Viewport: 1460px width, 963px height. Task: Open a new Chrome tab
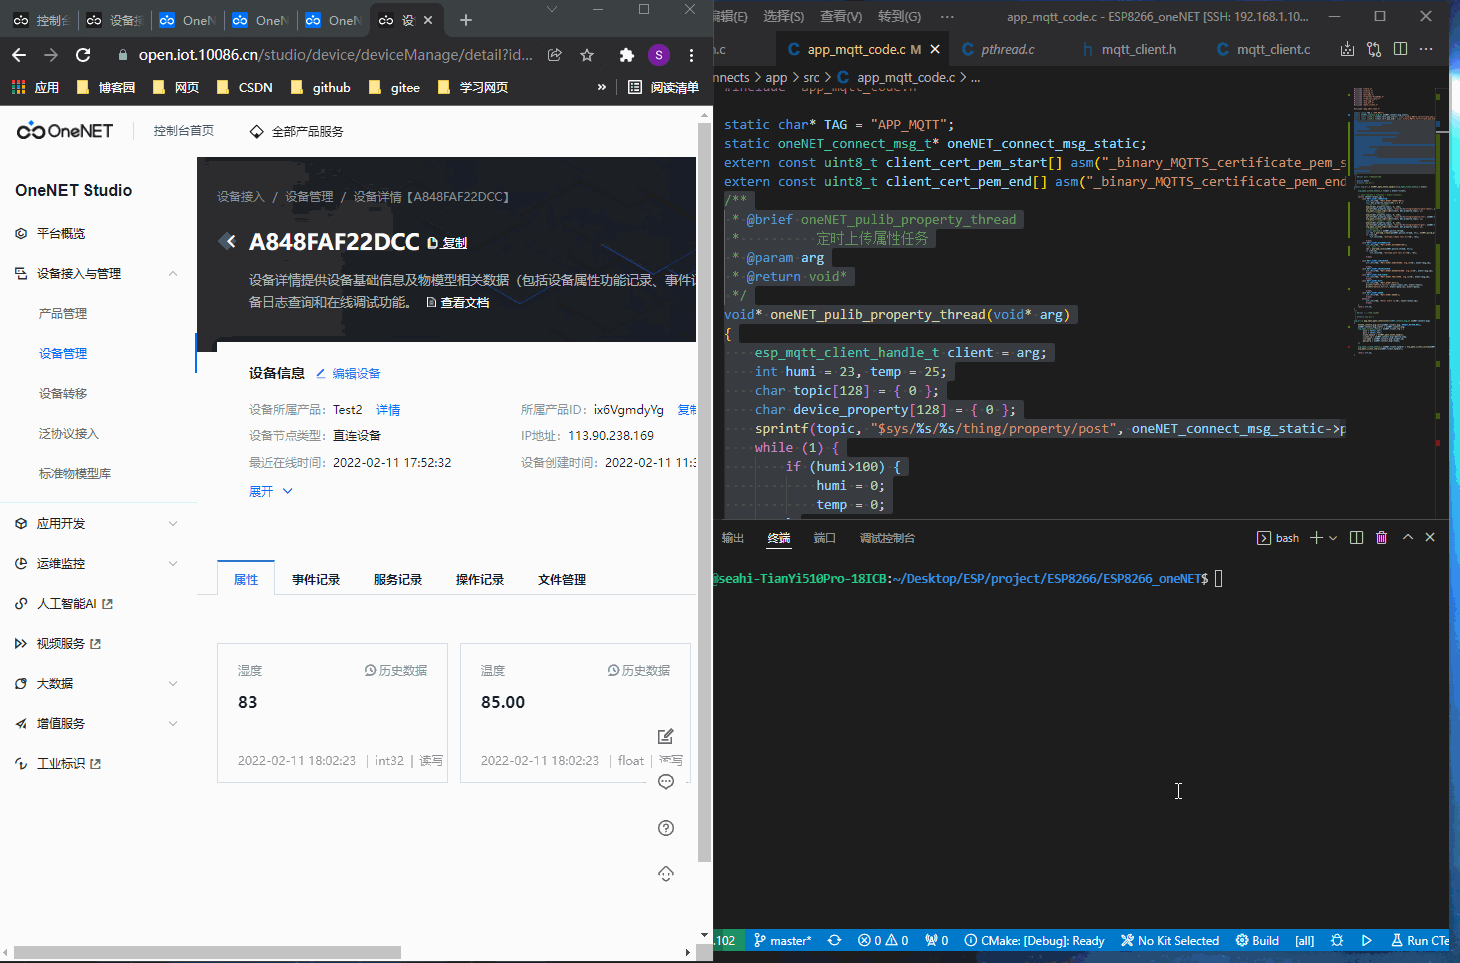point(466,20)
